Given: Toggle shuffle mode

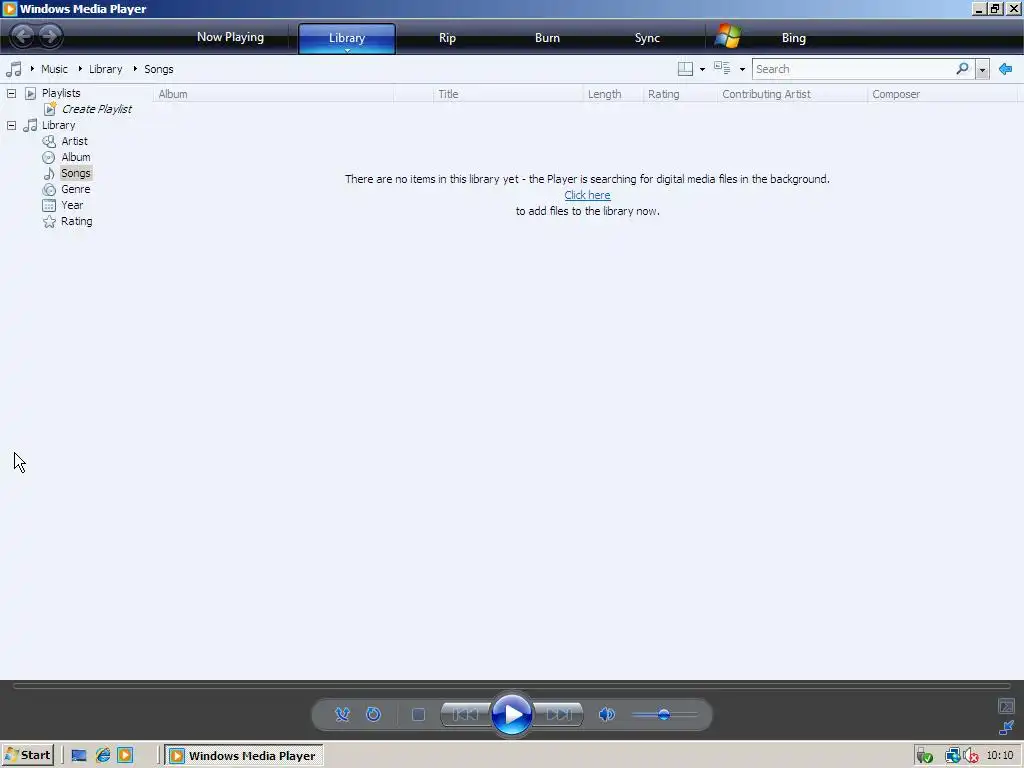Looking at the screenshot, I should (x=342, y=714).
